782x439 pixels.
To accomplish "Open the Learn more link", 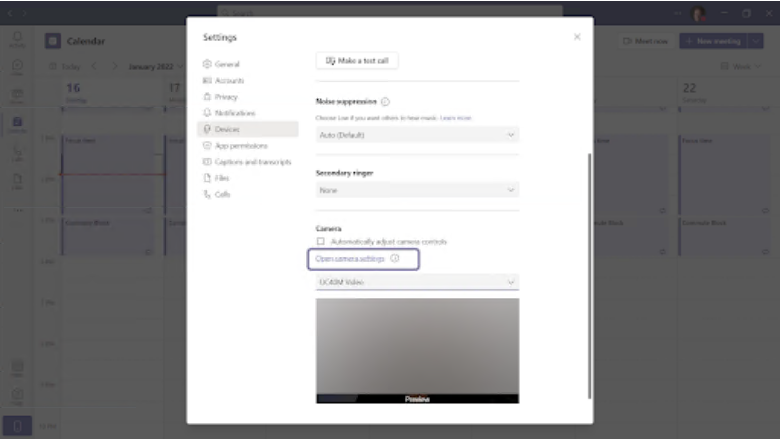I will click(456, 118).
